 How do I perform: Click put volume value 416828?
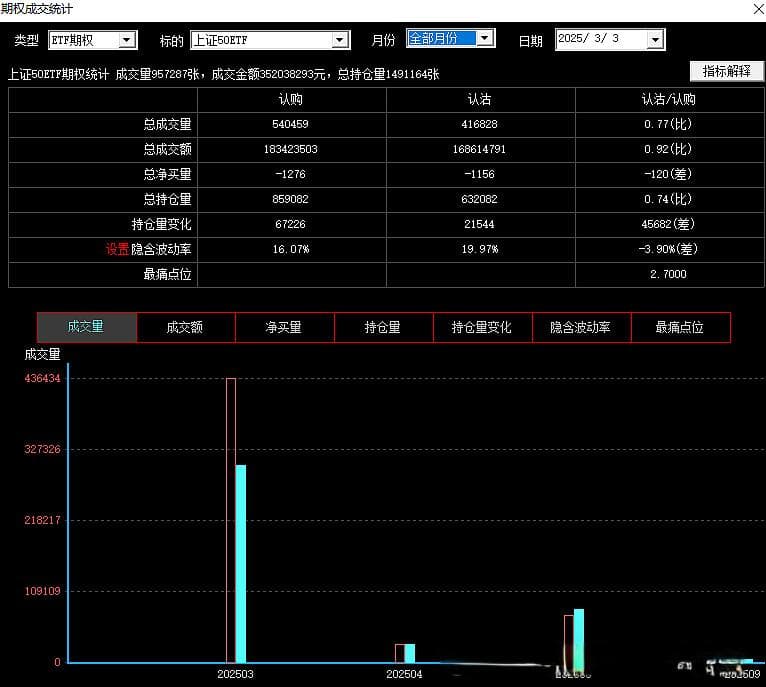point(479,124)
